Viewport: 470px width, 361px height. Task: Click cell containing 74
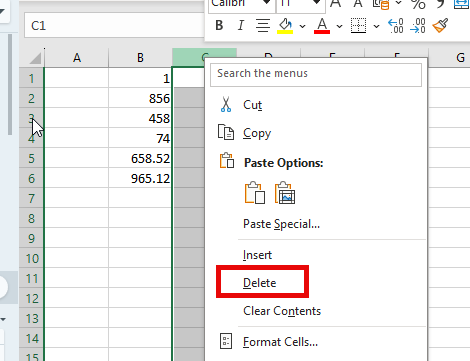(x=140, y=138)
